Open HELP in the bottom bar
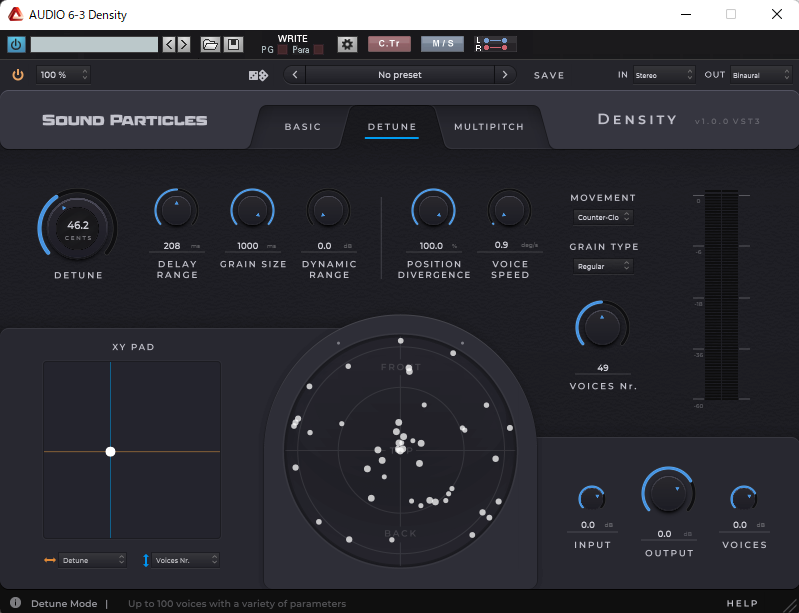Screen dimensions: 799x613 (742, 603)
